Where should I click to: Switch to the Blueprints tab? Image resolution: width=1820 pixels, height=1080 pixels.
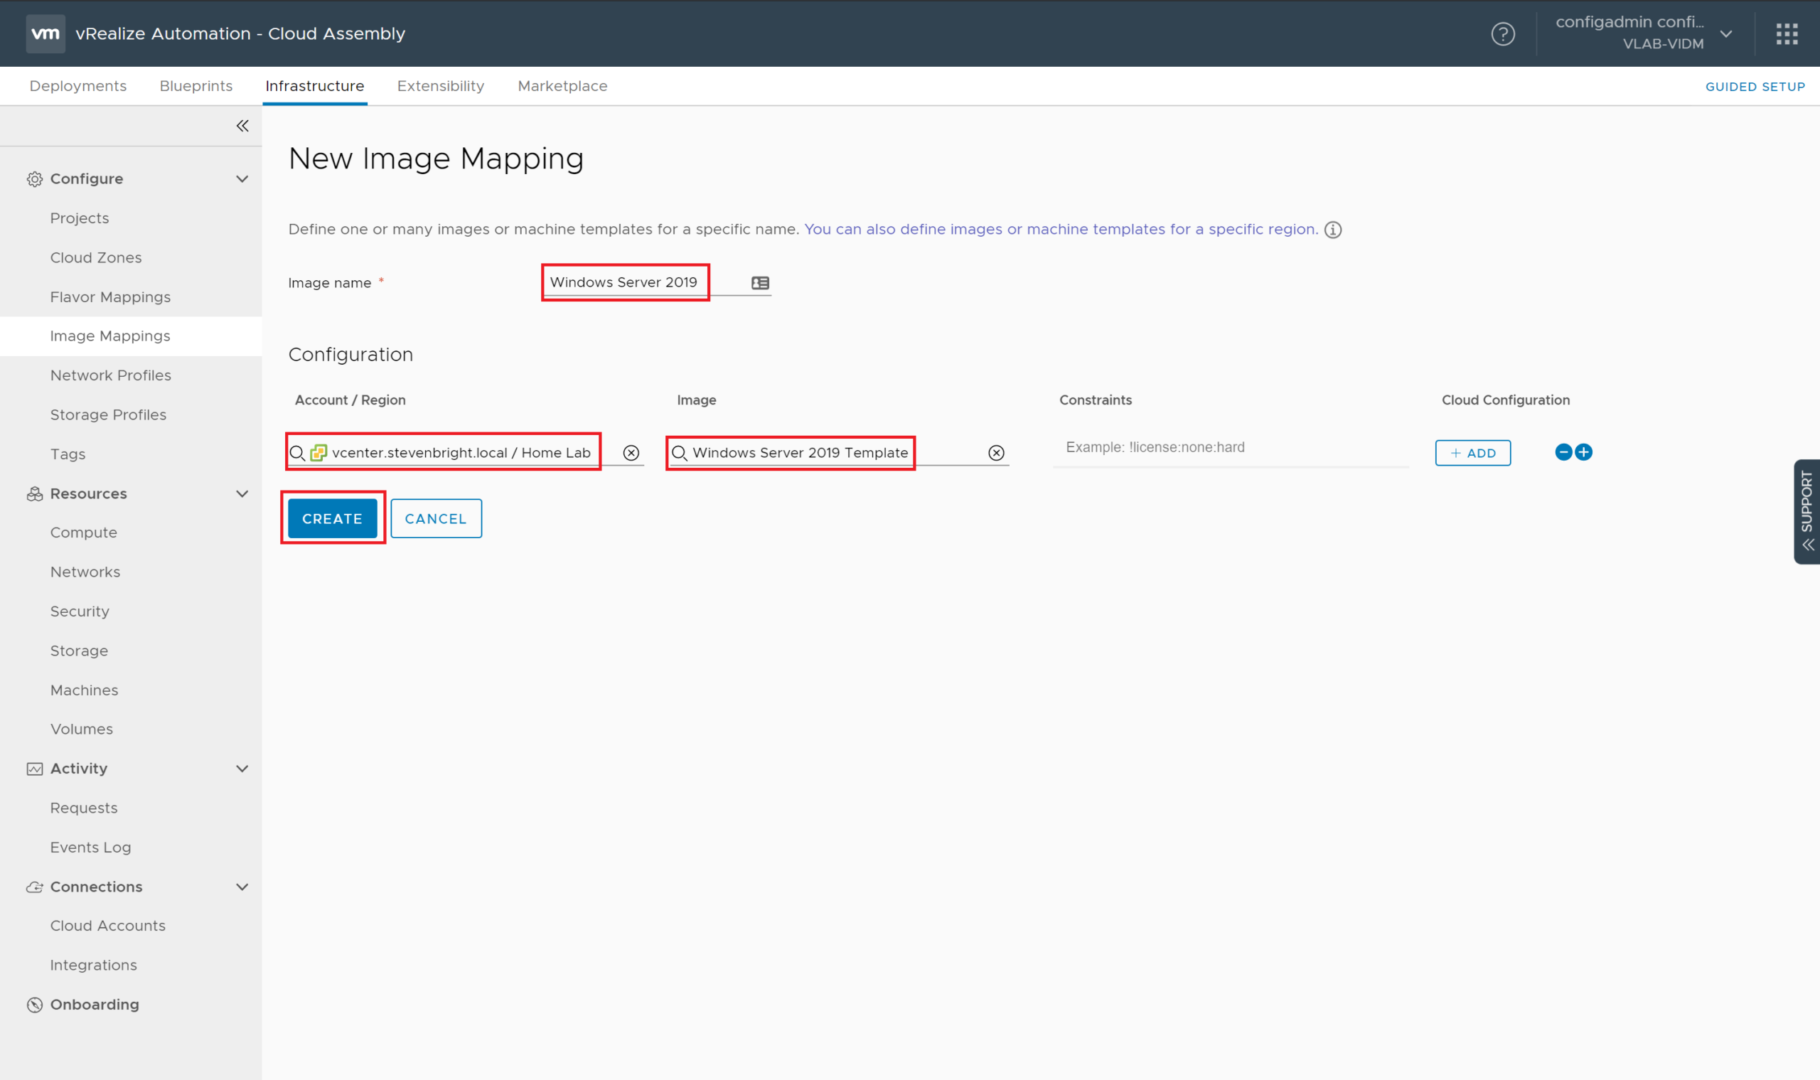coord(196,86)
